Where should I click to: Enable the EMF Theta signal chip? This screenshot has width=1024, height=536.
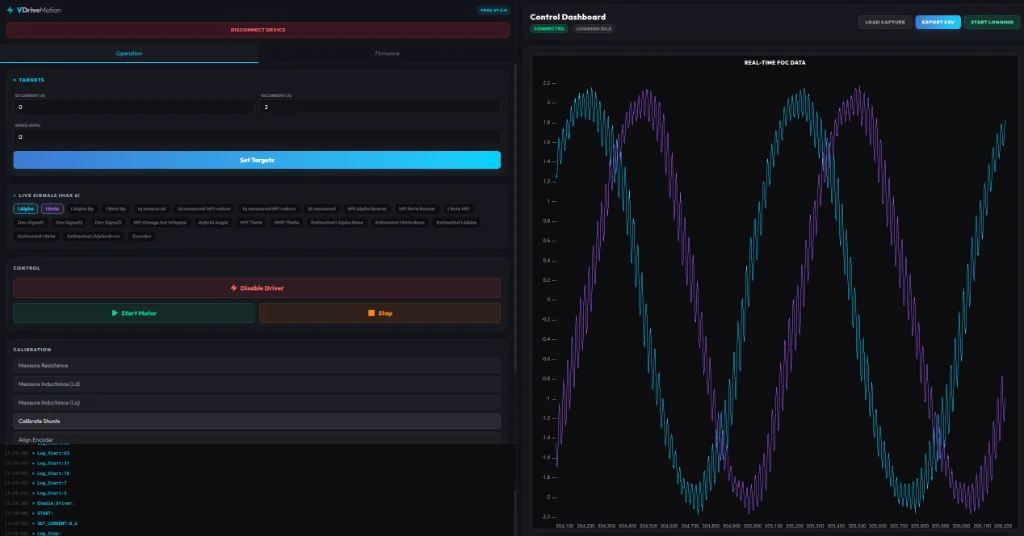point(287,223)
